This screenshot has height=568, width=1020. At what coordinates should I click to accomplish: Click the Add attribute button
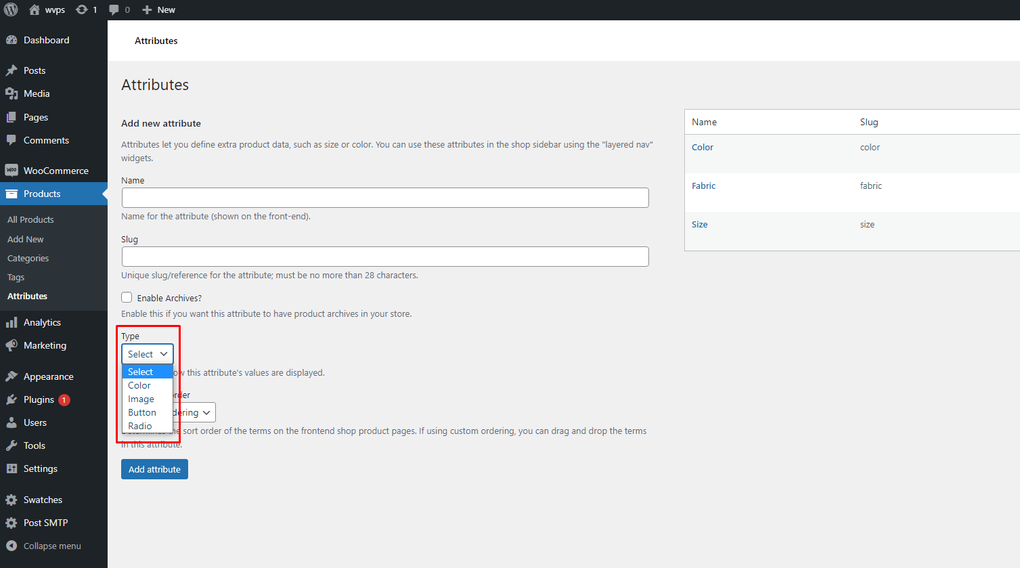click(154, 469)
